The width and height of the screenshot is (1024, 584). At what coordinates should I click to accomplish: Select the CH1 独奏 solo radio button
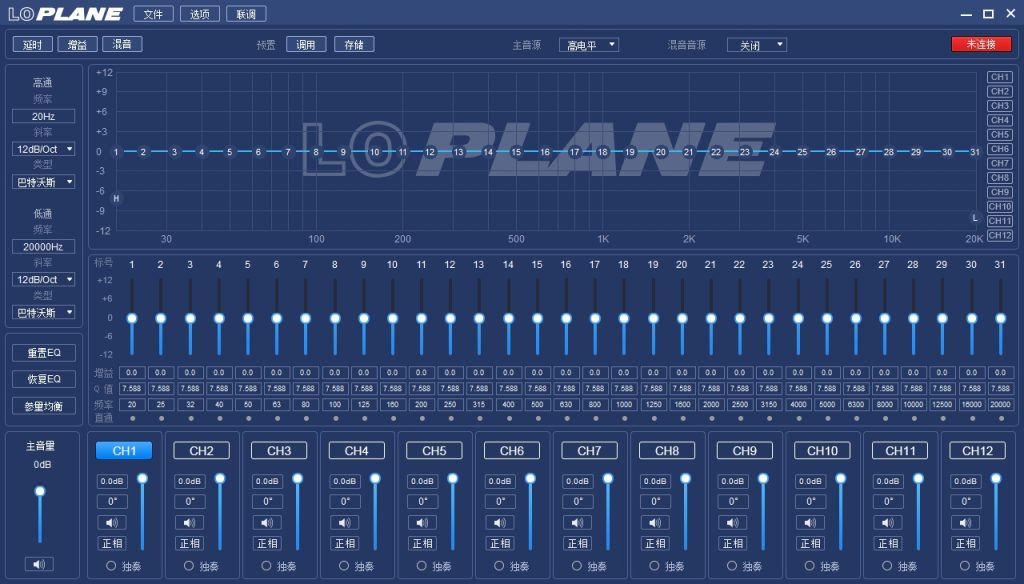pos(111,566)
